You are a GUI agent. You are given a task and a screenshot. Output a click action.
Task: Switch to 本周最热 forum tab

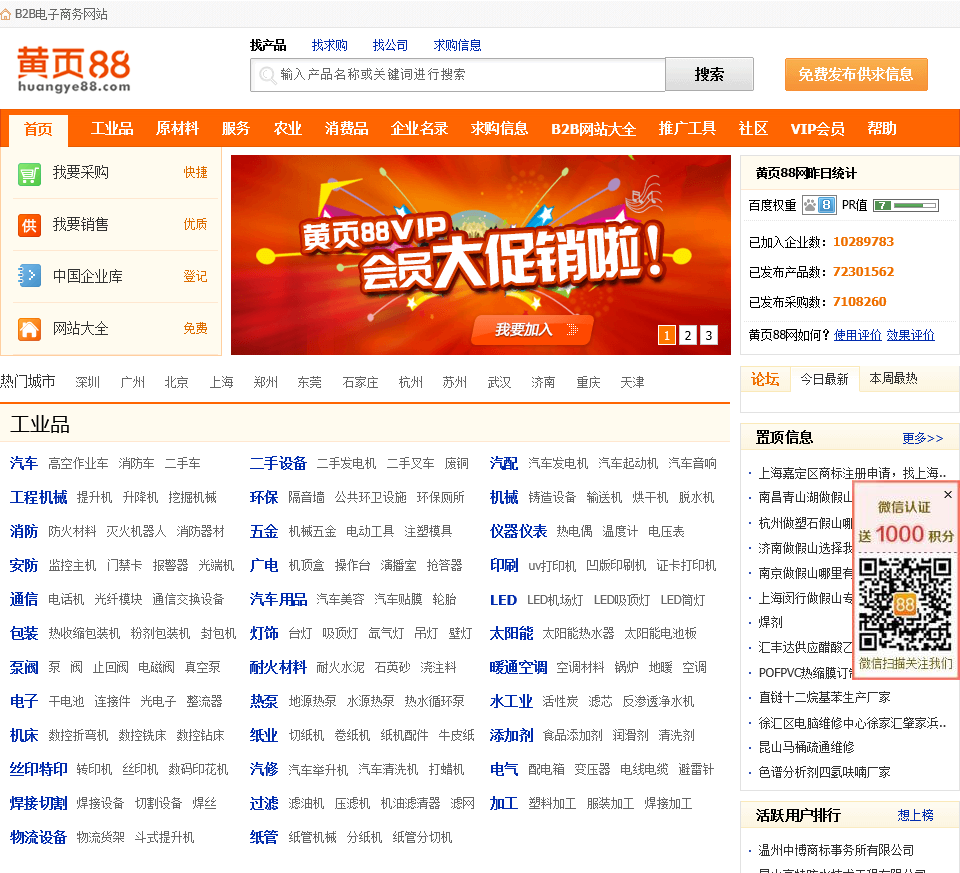click(893, 379)
